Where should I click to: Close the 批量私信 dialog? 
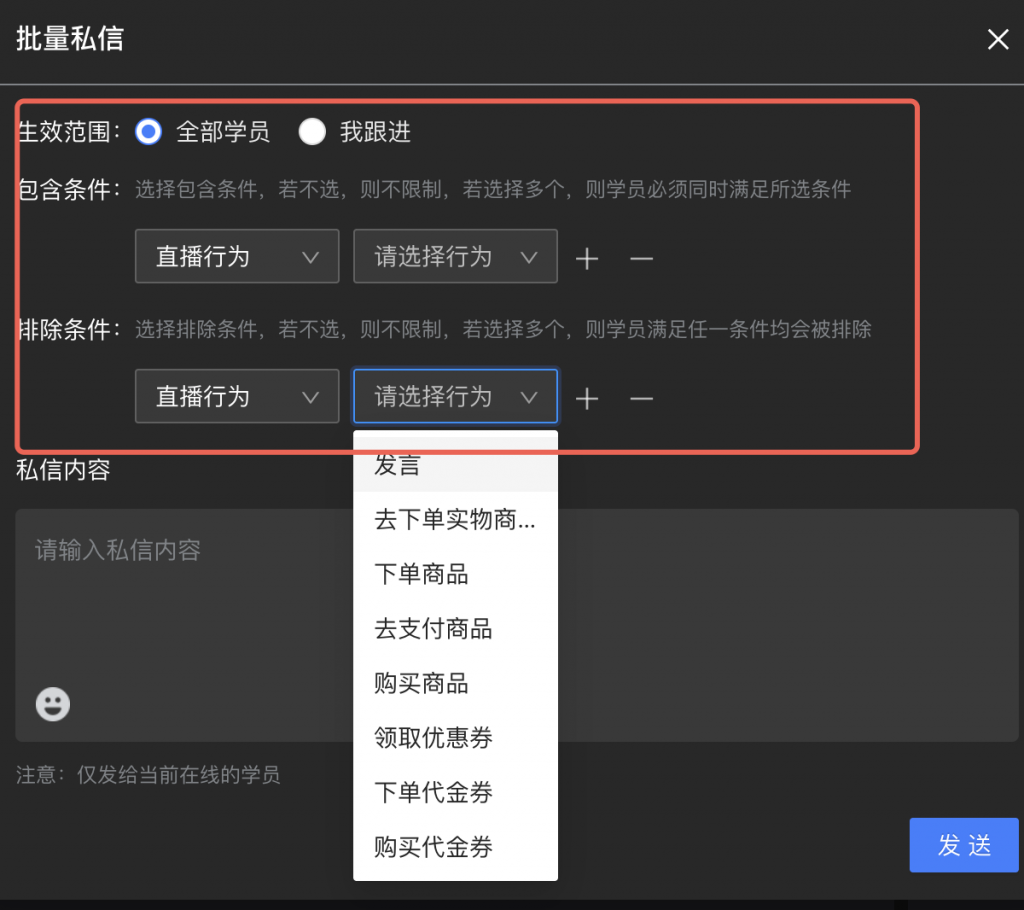[x=997, y=40]
